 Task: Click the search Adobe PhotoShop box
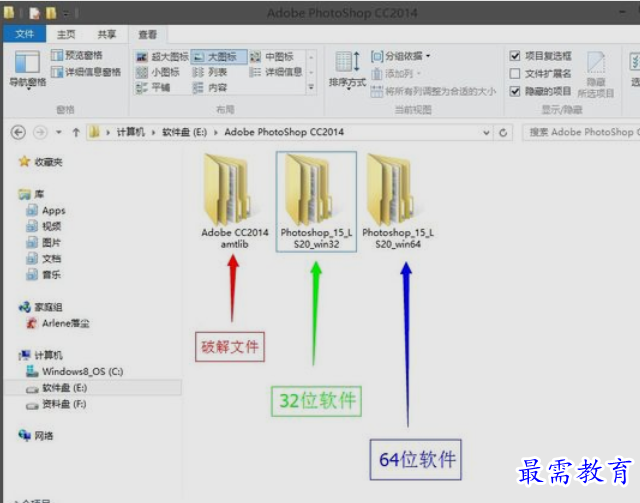(581, 132)
